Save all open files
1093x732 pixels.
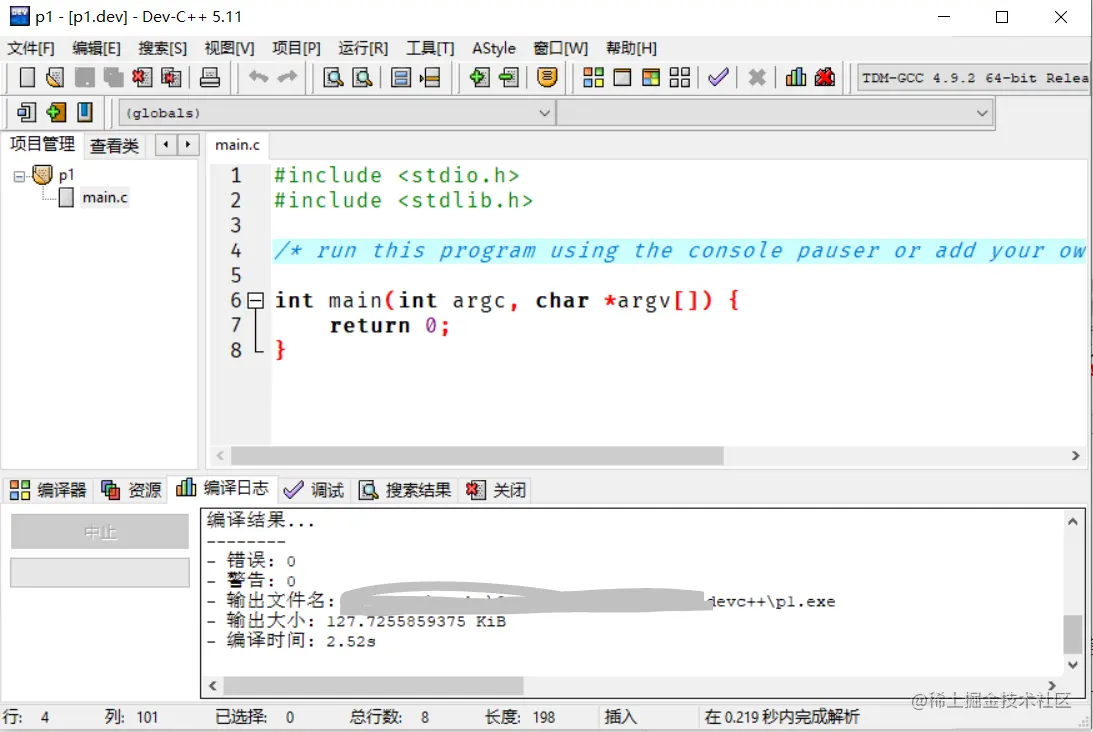[x=113, y=77]
